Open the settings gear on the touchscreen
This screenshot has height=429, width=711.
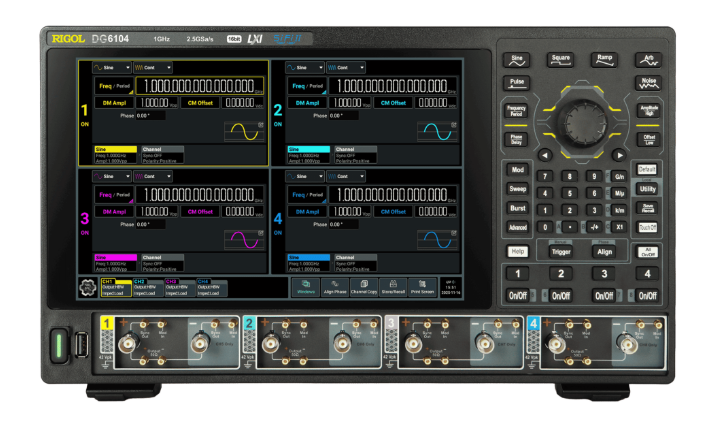tap(87, 287)
